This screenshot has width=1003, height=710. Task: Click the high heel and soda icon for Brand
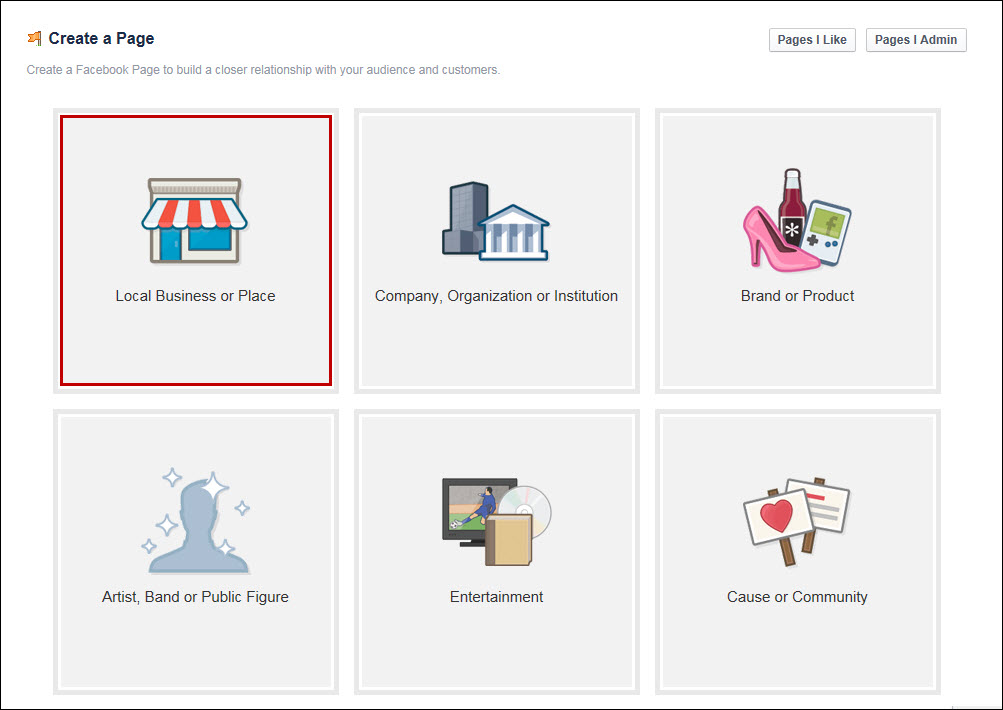tap(797, 220)
